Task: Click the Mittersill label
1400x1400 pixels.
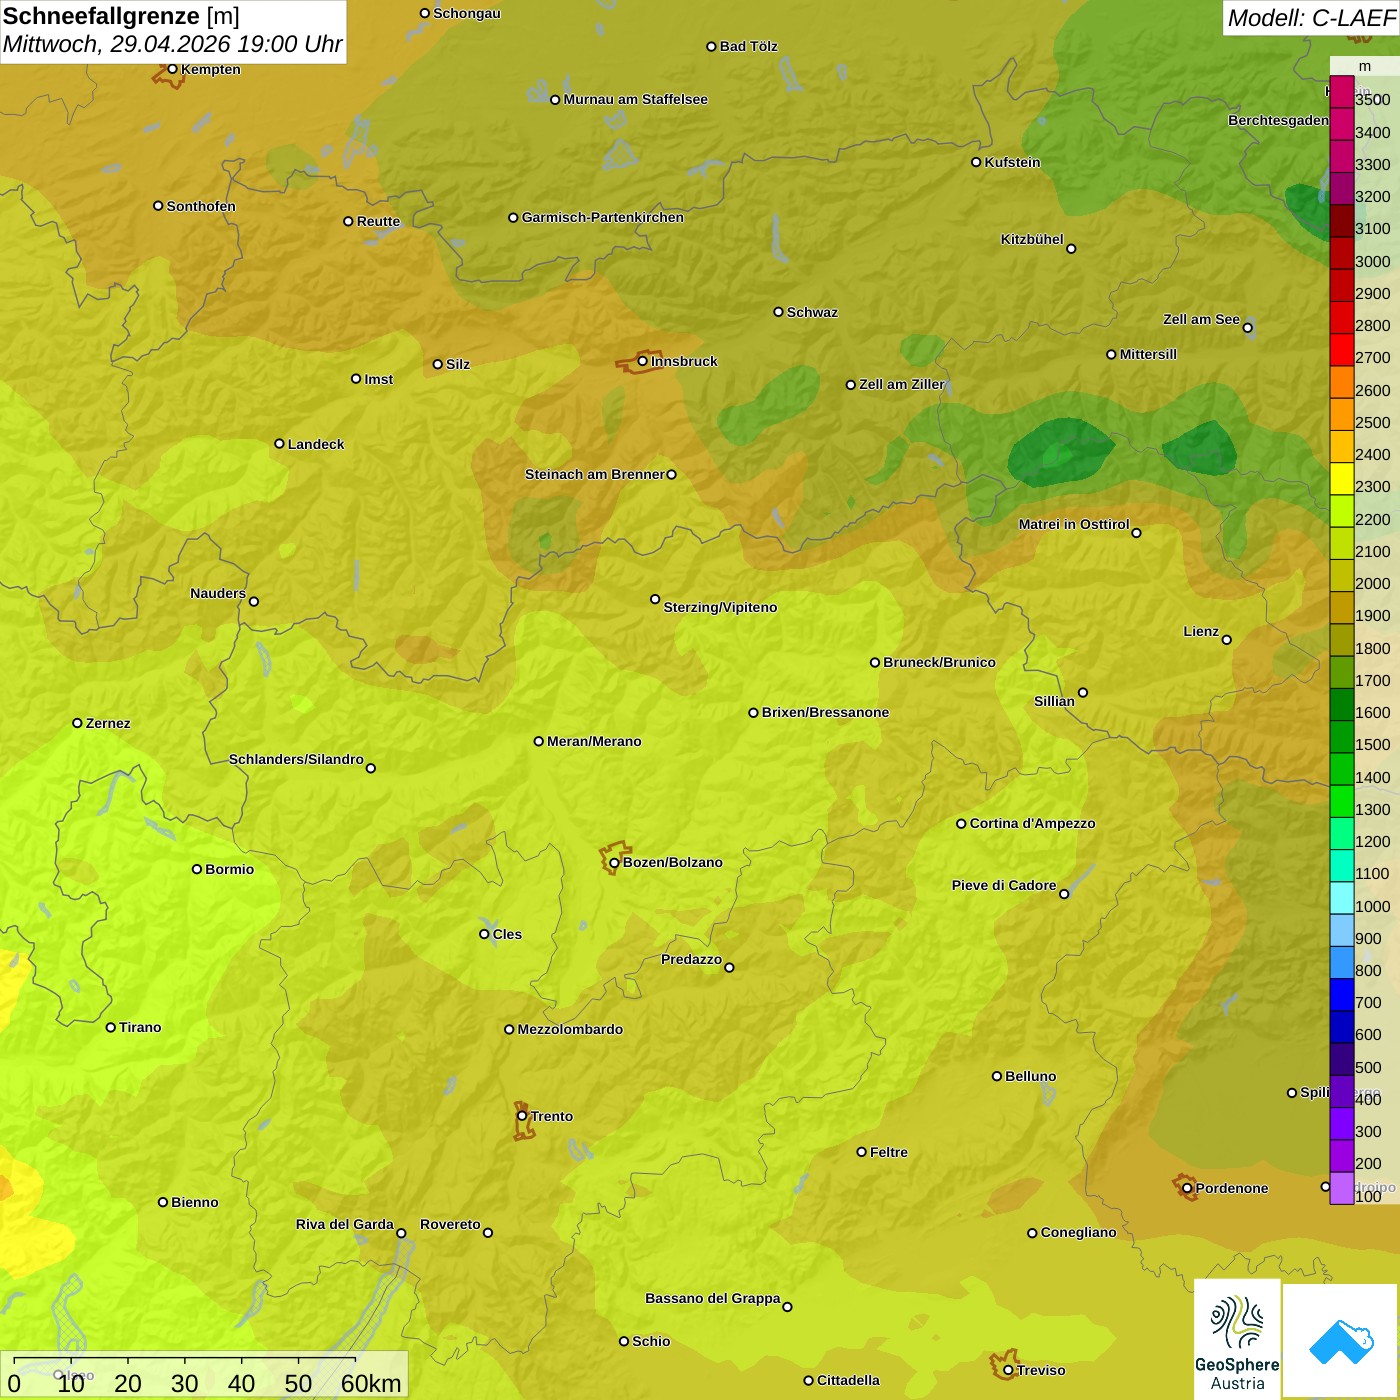Action: tap(1148, 354)
